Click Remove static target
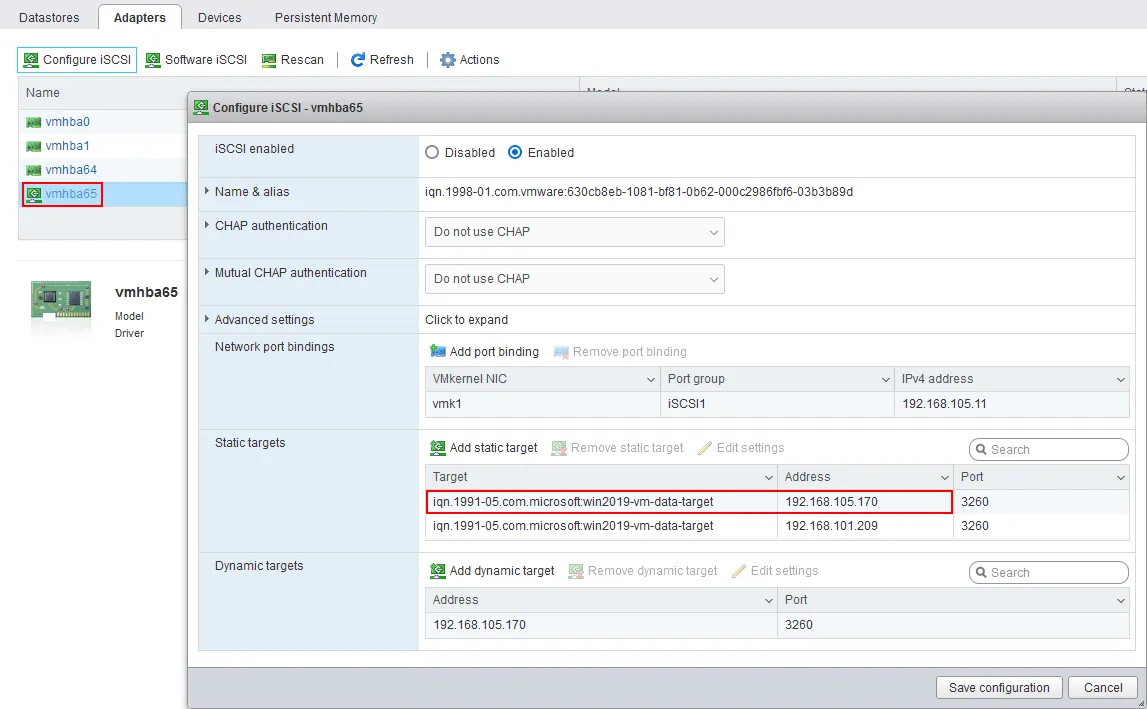 point(617,447)
